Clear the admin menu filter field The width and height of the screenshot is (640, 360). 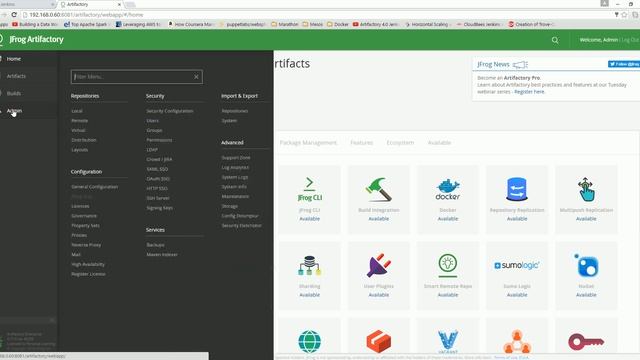[x=196, y=77]
